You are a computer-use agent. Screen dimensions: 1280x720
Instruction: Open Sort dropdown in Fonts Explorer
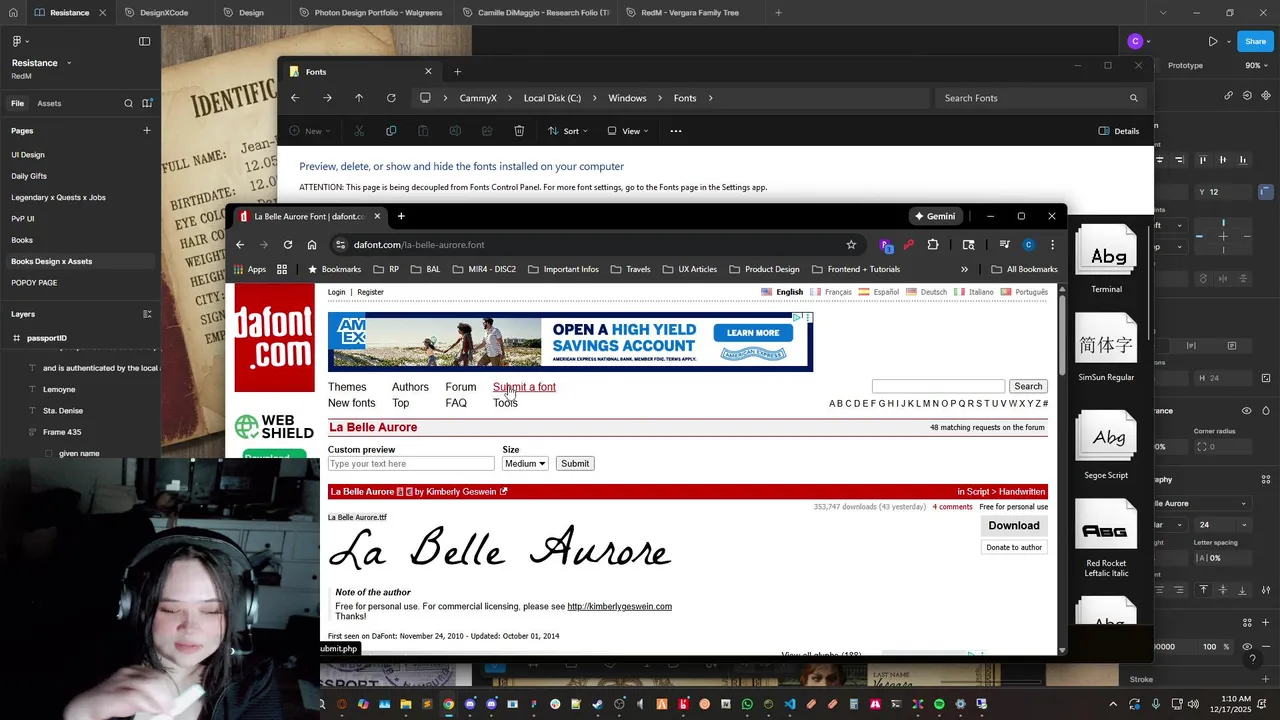point(567,131)
